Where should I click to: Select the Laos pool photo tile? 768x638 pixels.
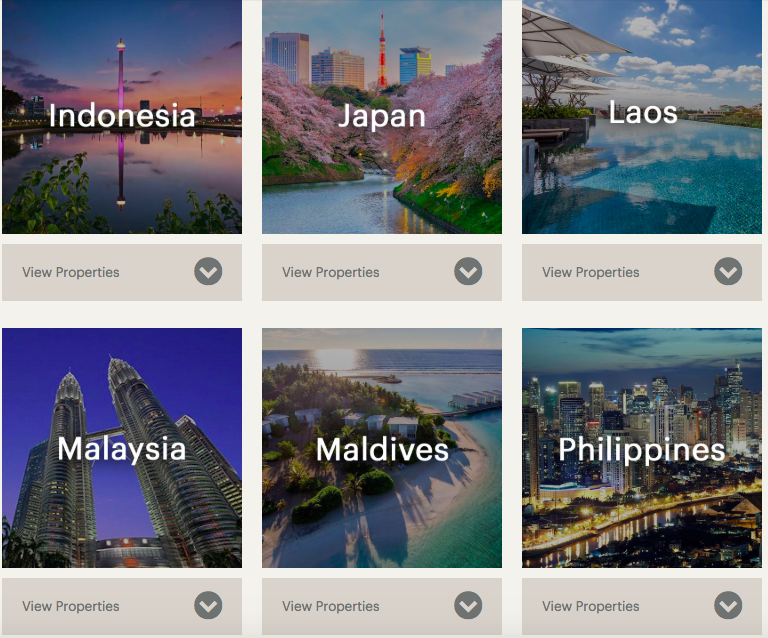coord(642,117)
